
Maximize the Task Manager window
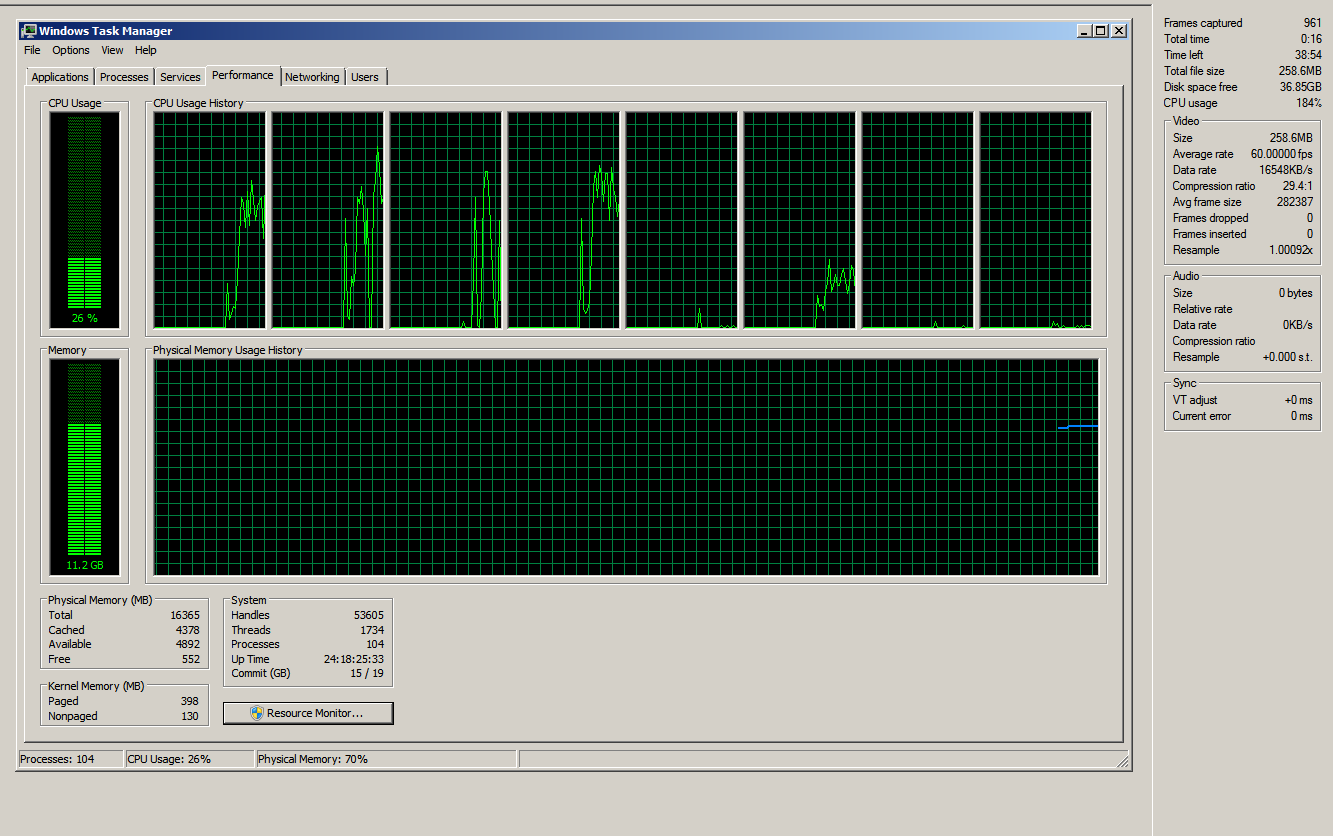coord(1101,31)
